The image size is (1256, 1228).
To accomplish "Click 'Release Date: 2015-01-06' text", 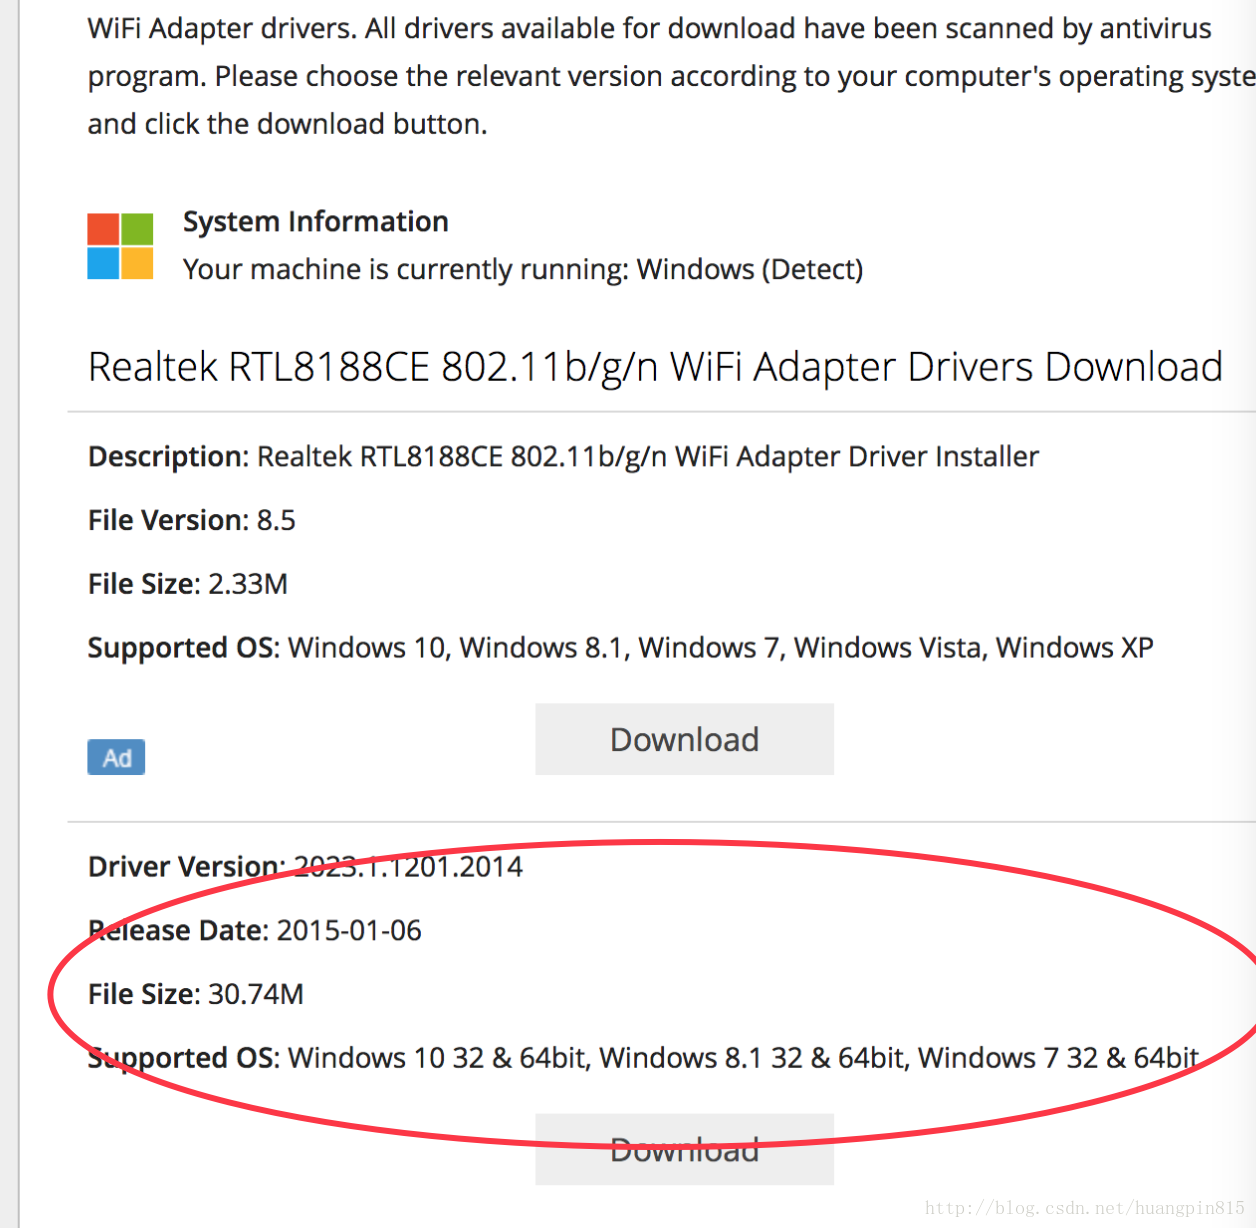I will click(255, 930).
